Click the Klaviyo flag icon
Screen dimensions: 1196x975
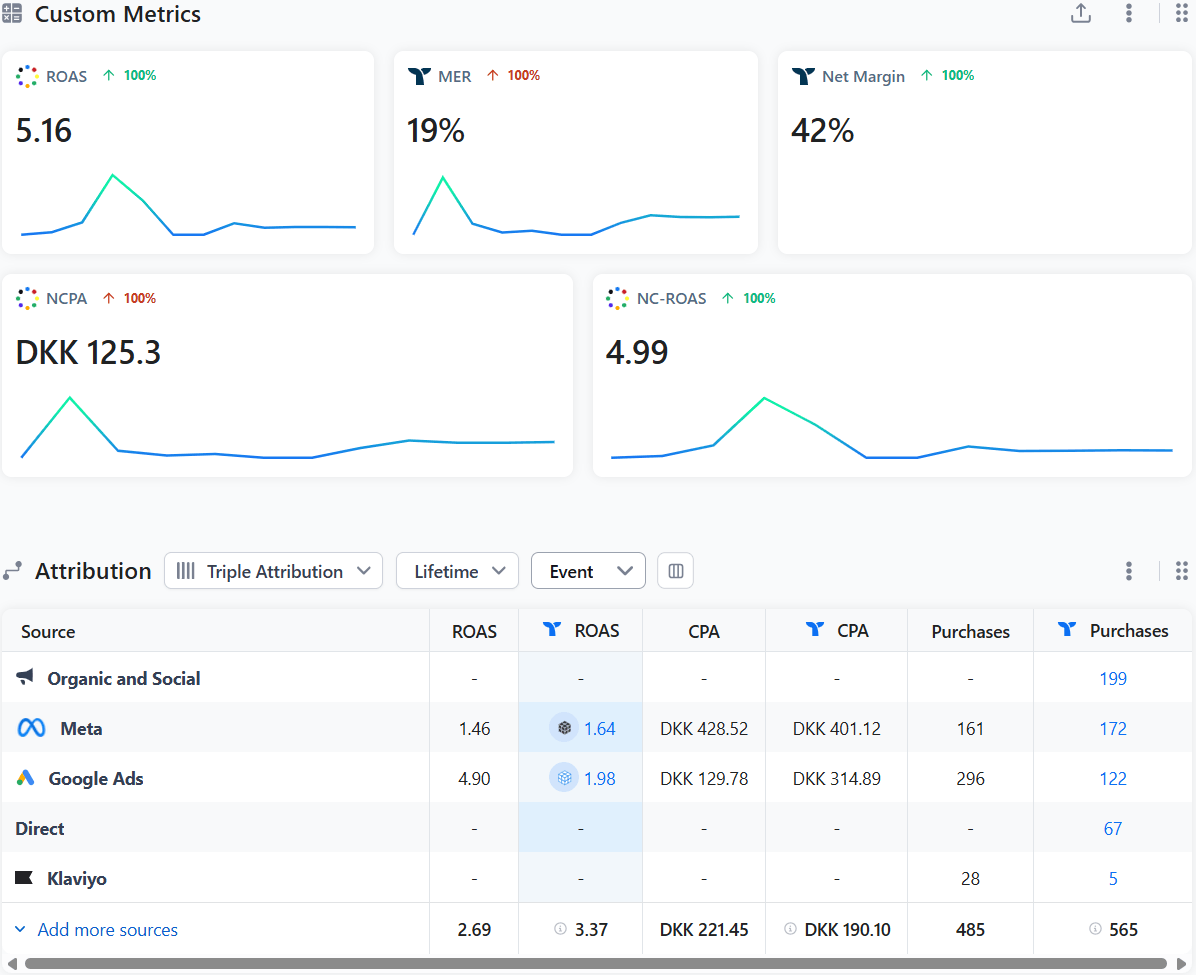(x=24, y=877)
